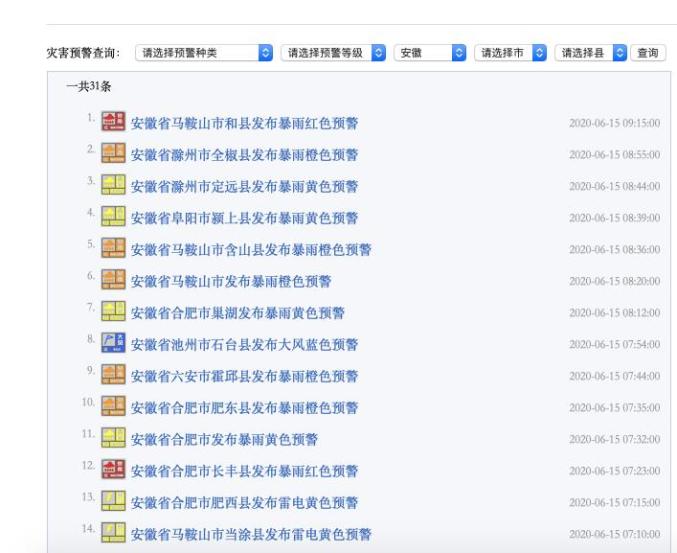Open the province dropdown showing 安徽
This screenshot has height=553, width=677.
pyautogui.click(x=430, y=53)
